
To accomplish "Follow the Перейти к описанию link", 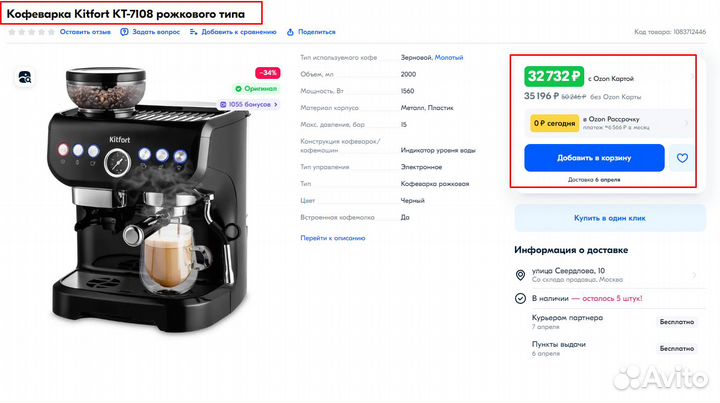I will pos(333,238).
